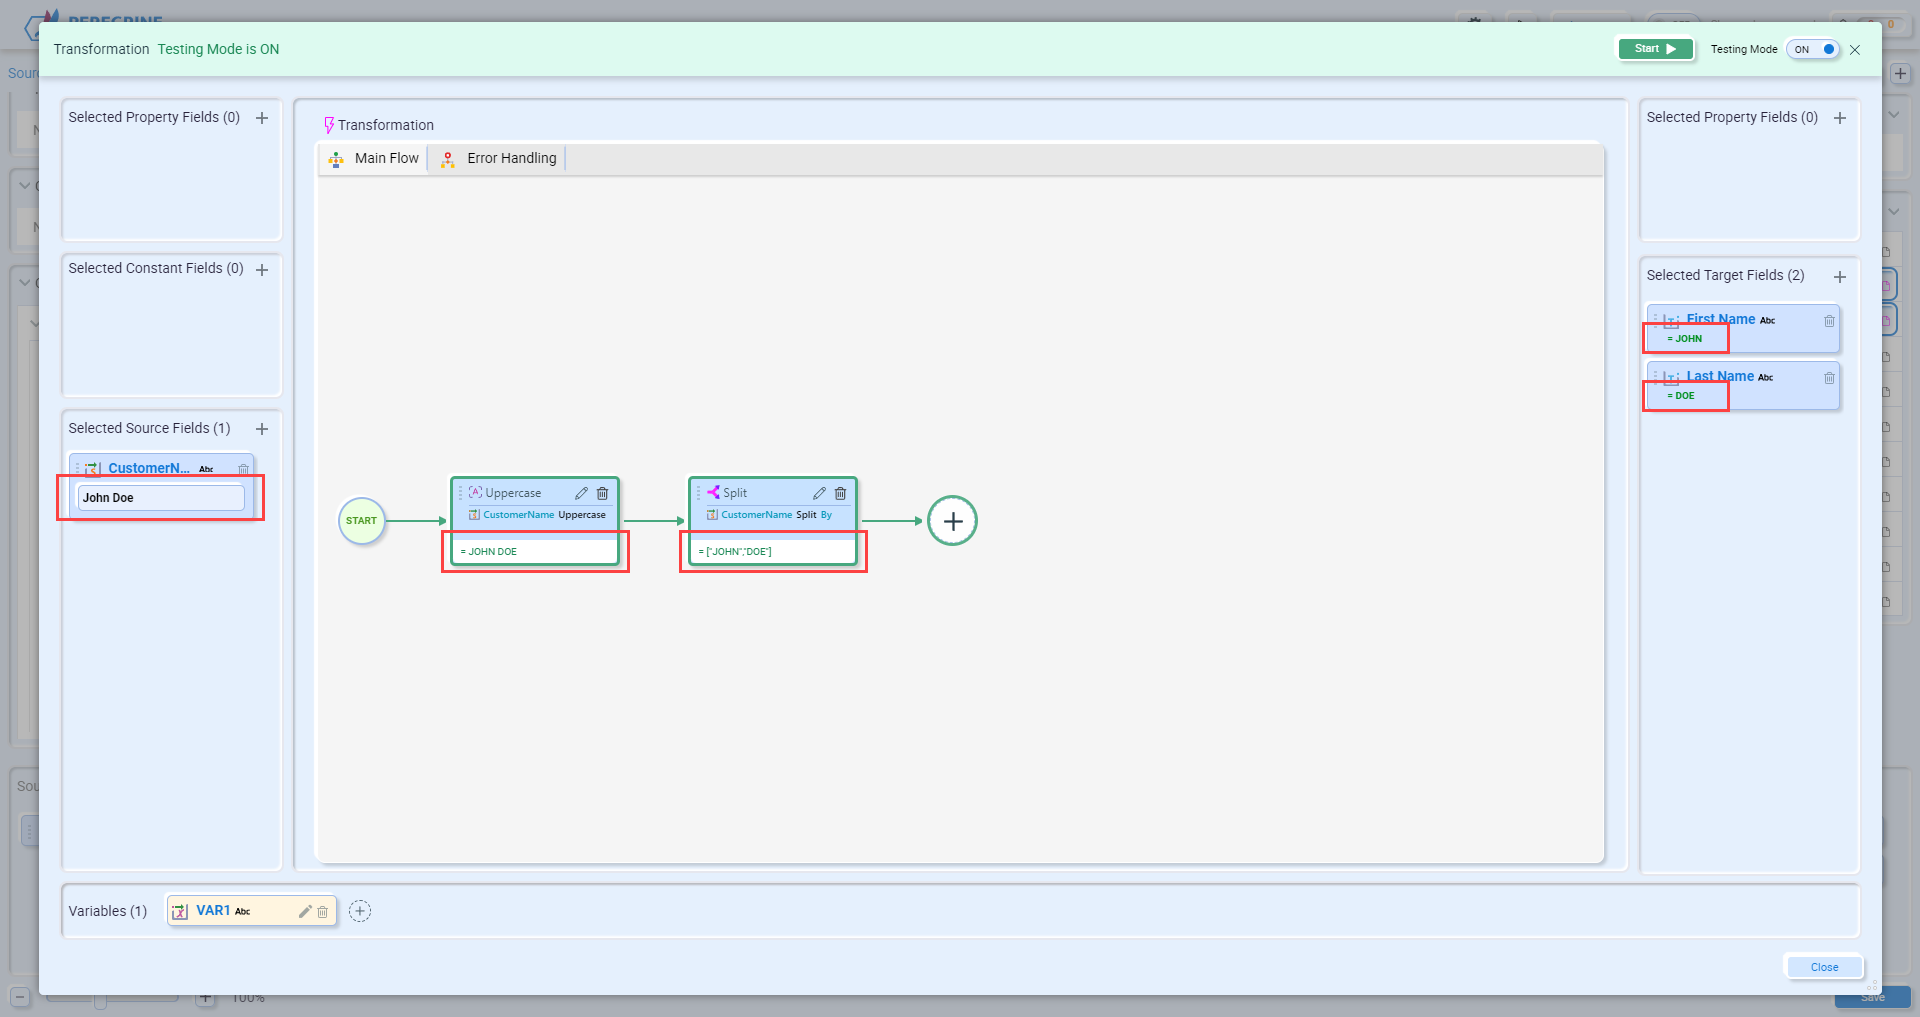The image size is (1920, 1017).
Task: Delete the Uppercase step
Action: tap(603, 493)
